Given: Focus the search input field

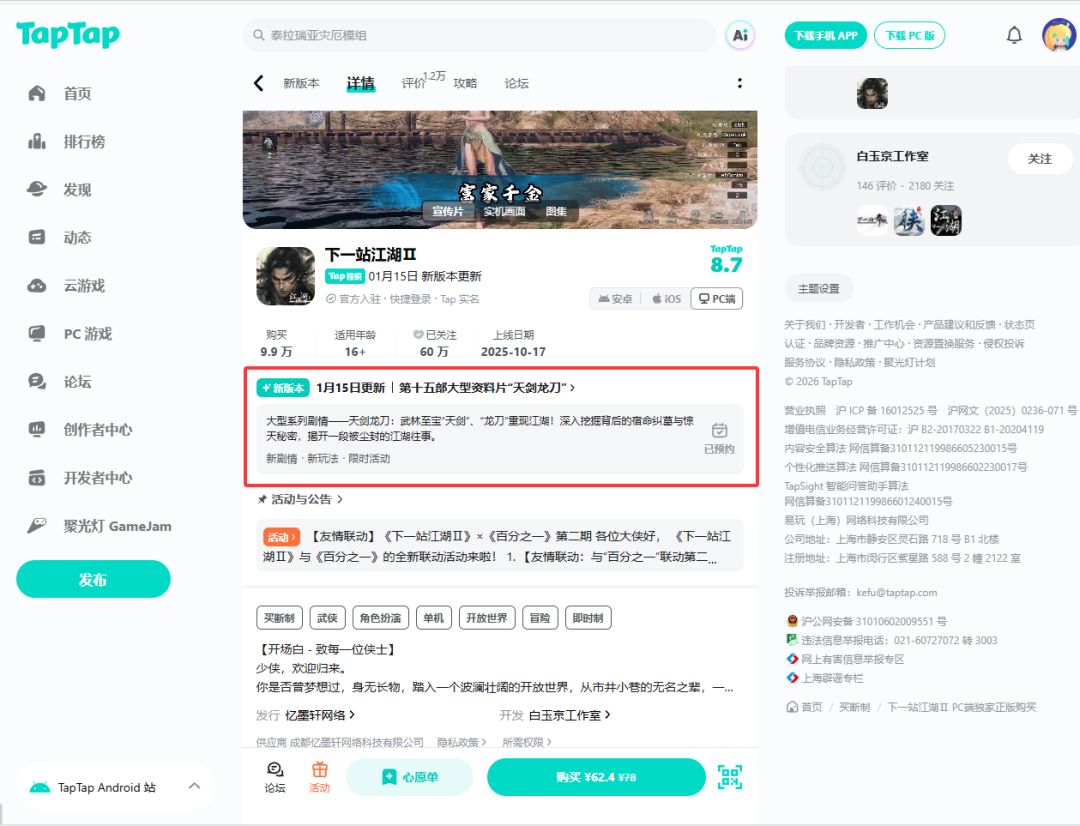Looking at the screenshot, I should [479, 35].
